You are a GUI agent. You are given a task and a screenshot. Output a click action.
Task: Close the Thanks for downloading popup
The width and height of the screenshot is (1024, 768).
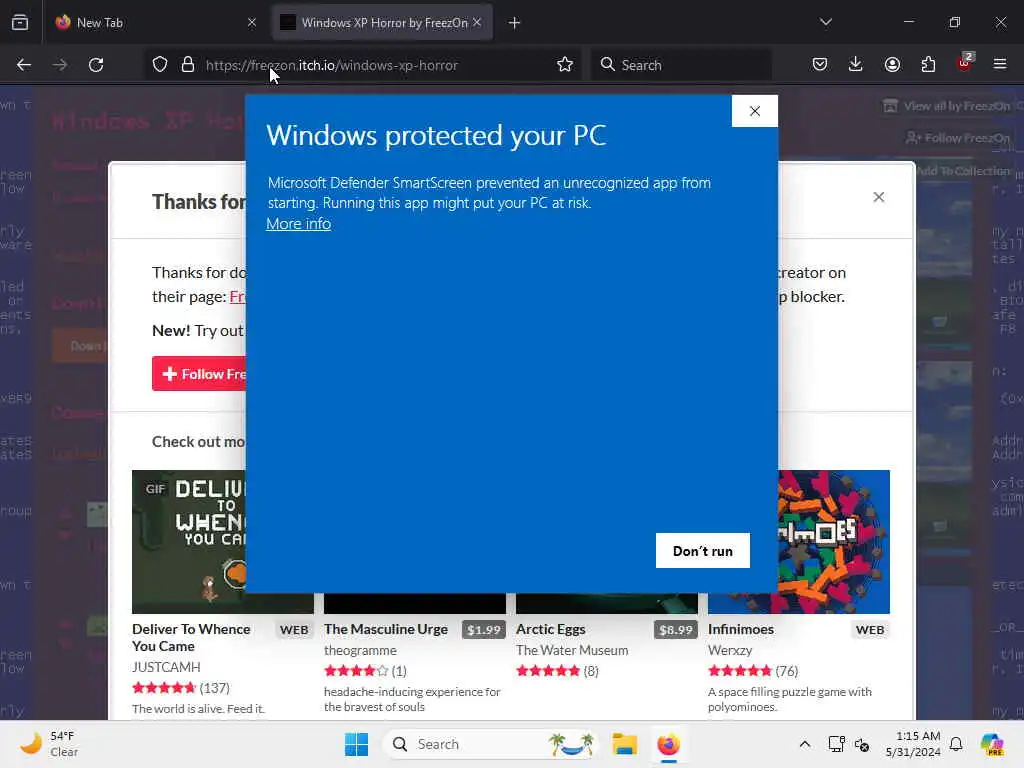click(879, 197)
